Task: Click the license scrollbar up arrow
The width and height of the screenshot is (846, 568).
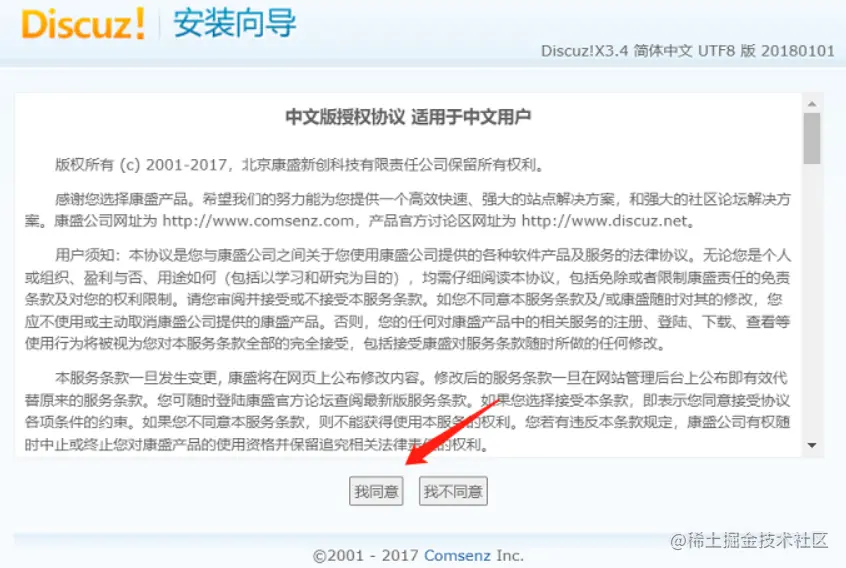Action: 812,103
